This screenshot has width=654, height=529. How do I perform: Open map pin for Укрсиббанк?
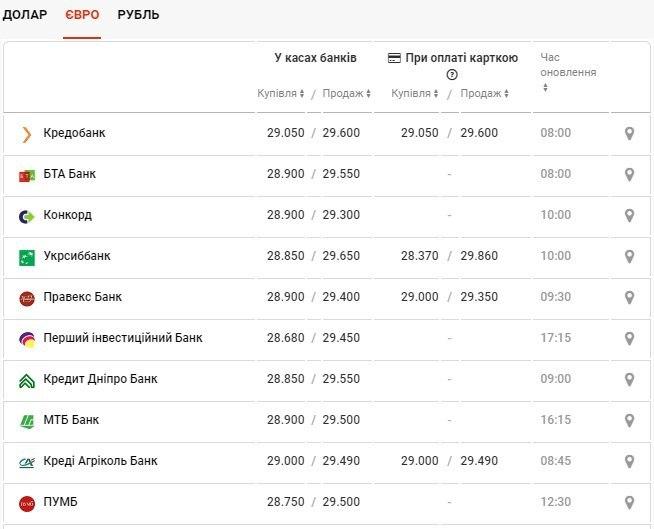[629, 256]
